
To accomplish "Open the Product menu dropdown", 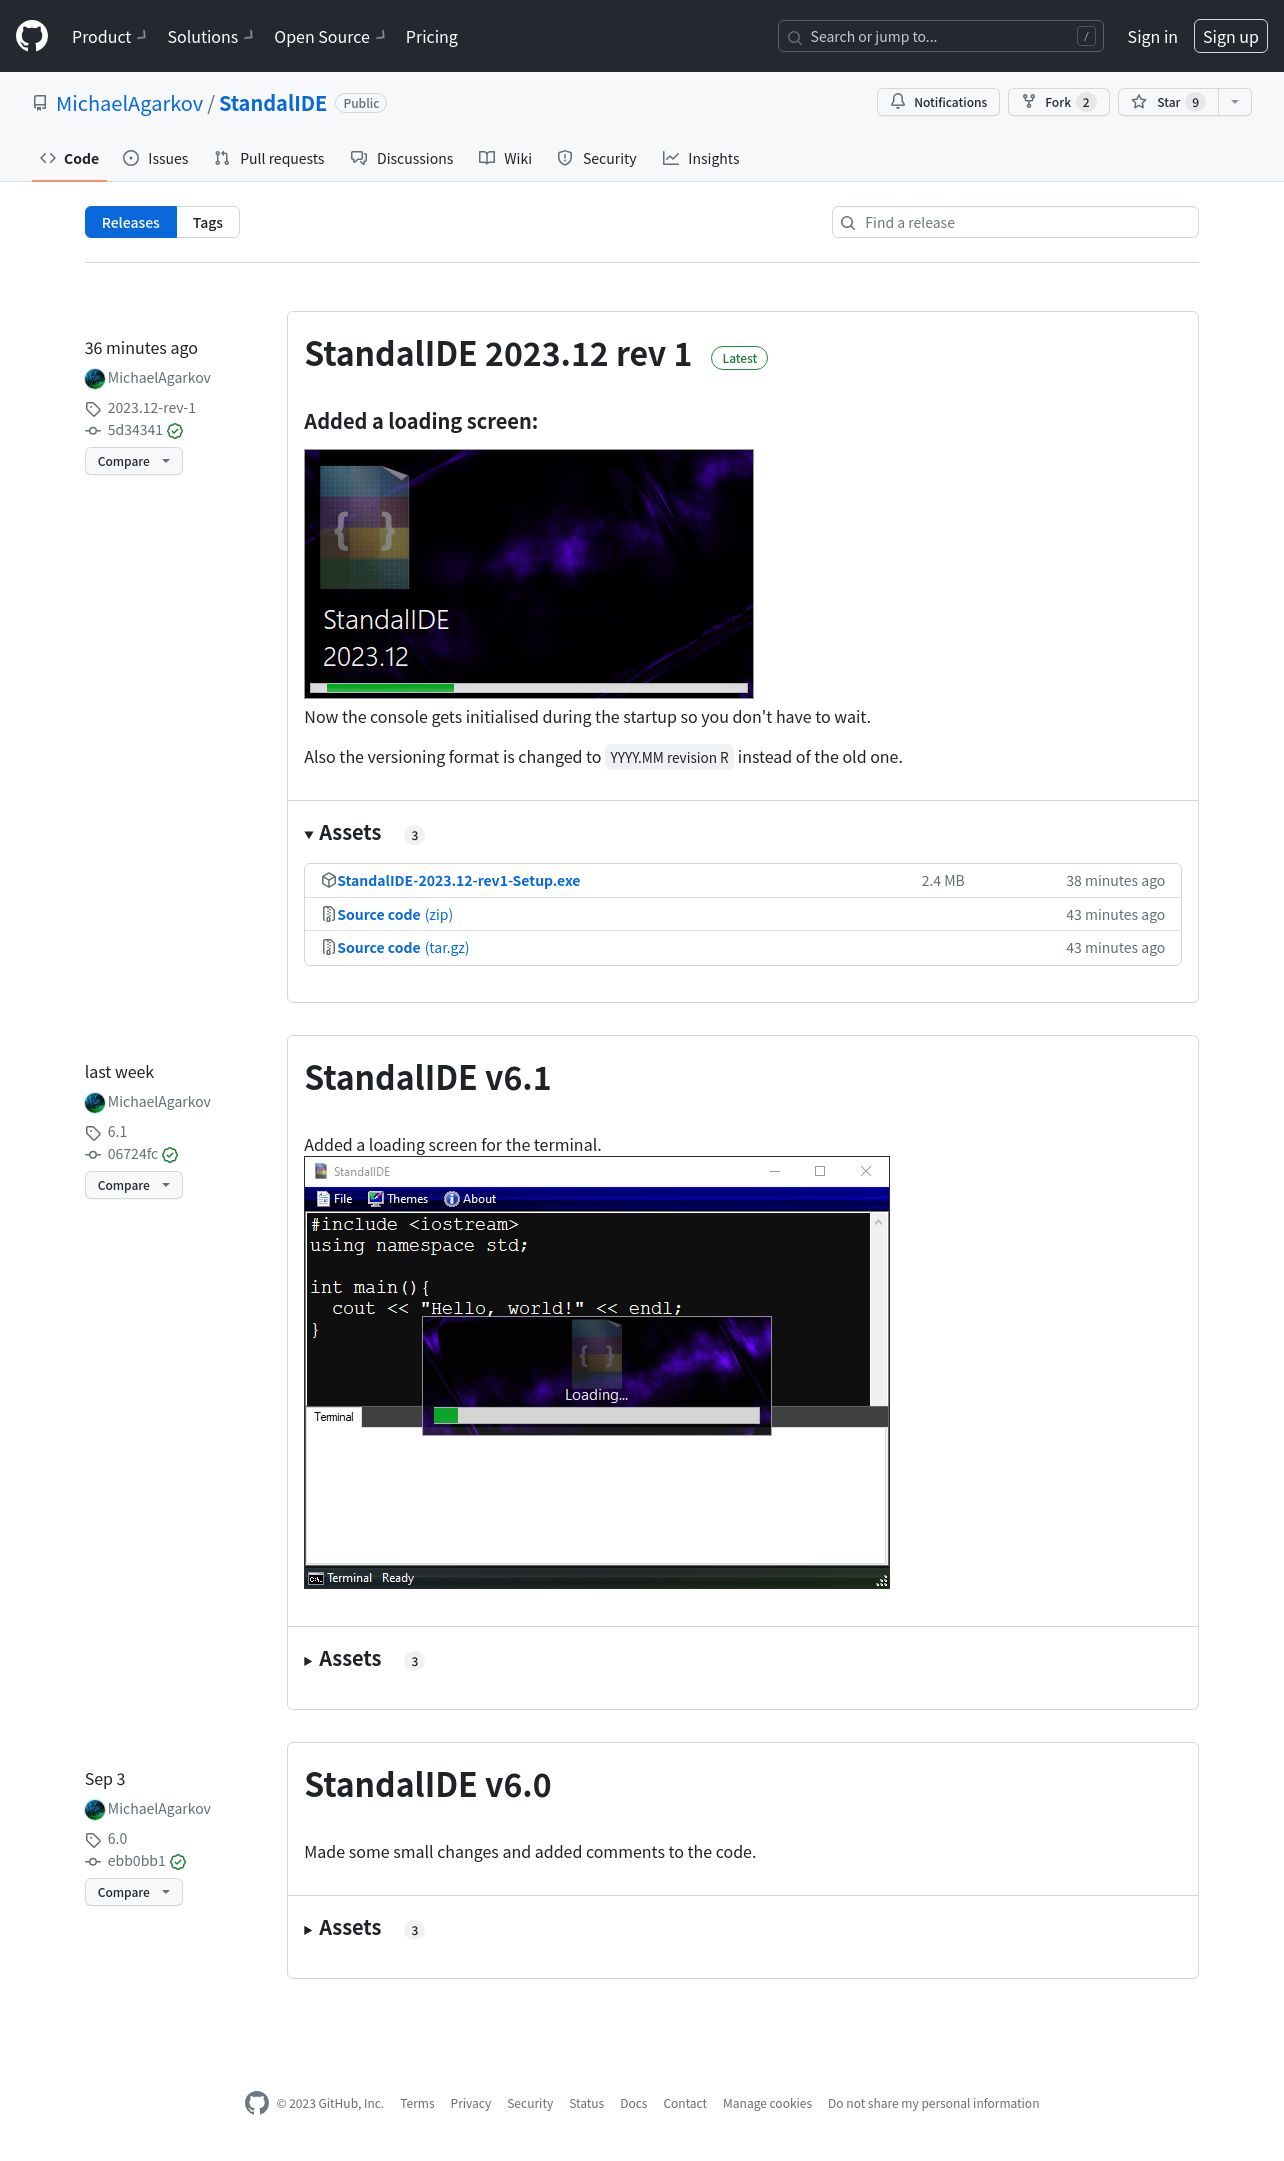I will click(109, 37).
